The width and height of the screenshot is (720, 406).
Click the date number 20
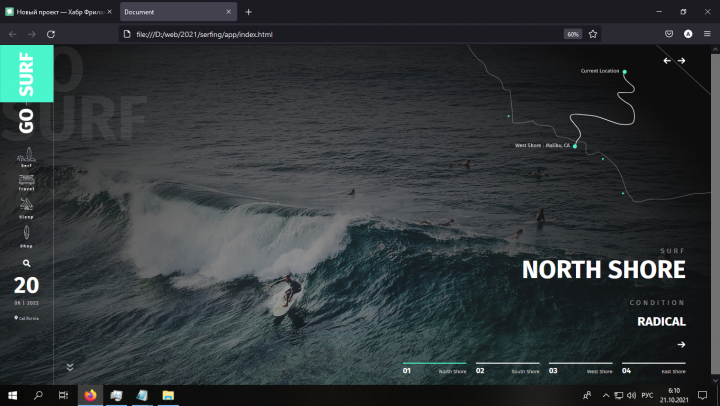(x=26, y=285)
